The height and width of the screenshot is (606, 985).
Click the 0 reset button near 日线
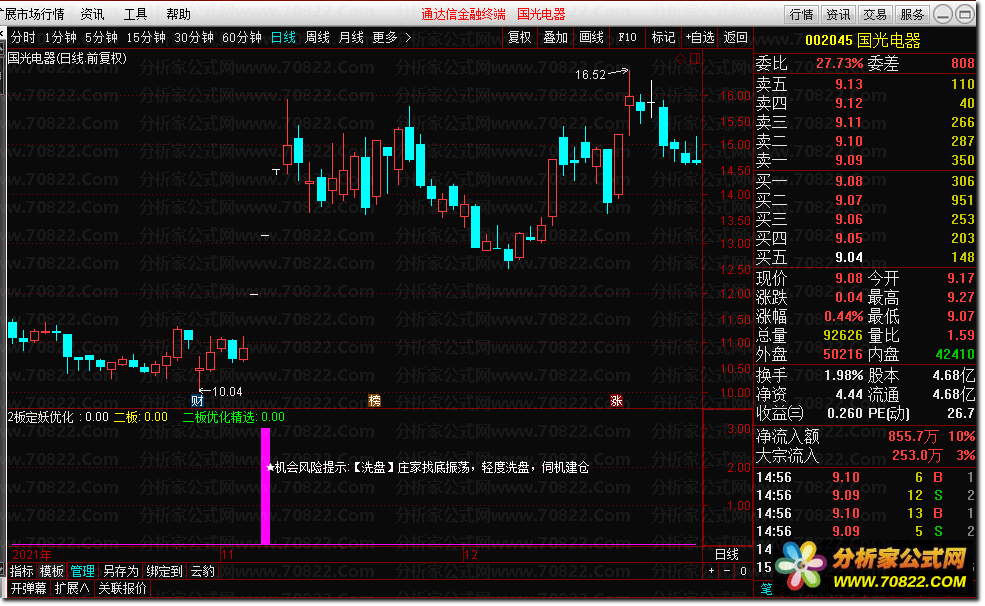pos(743,571)
